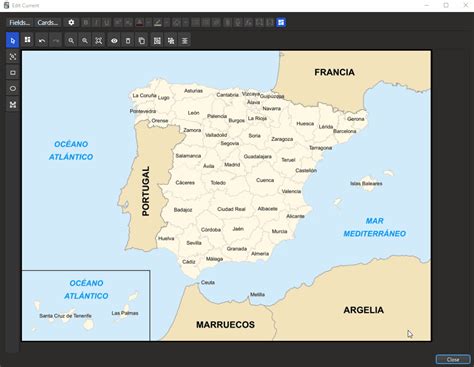
Task: Ungroup the selected masks
Action: [171, 41]
